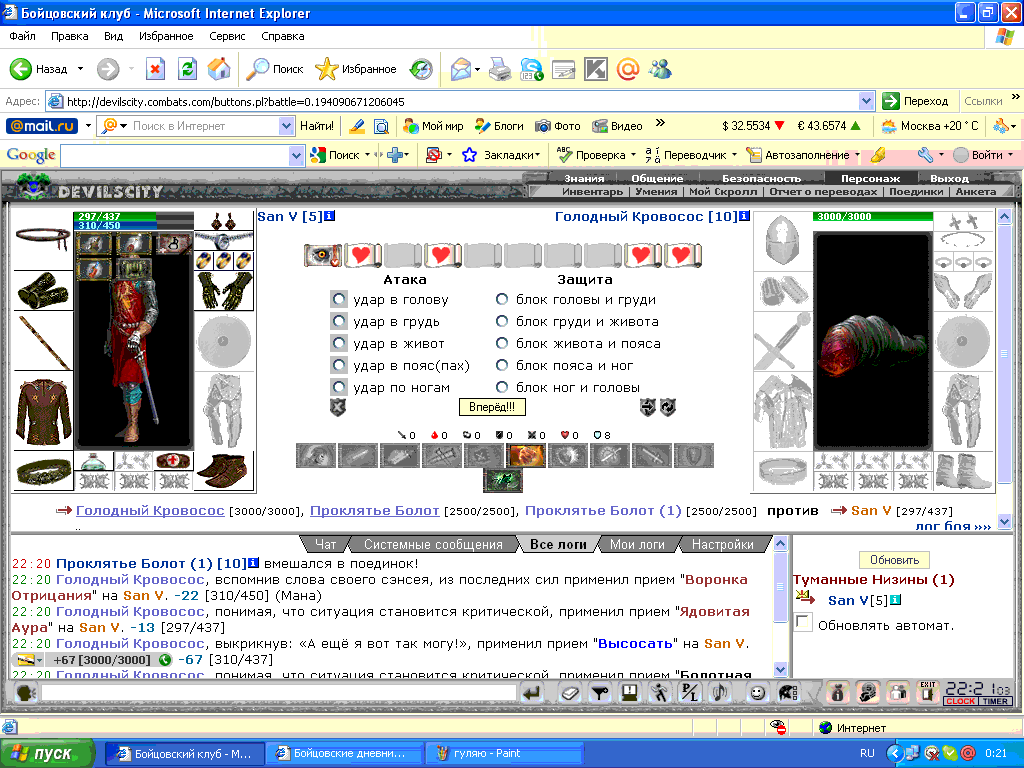
Task: Open the Файл menu
Action: (22, 36)
